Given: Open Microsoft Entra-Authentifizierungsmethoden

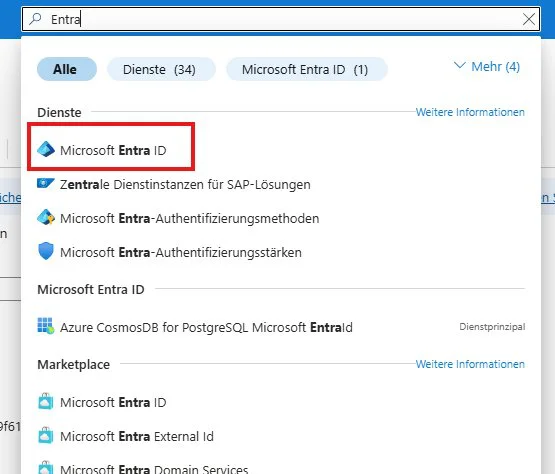Looking at the screenshot, I should (190, 218).
